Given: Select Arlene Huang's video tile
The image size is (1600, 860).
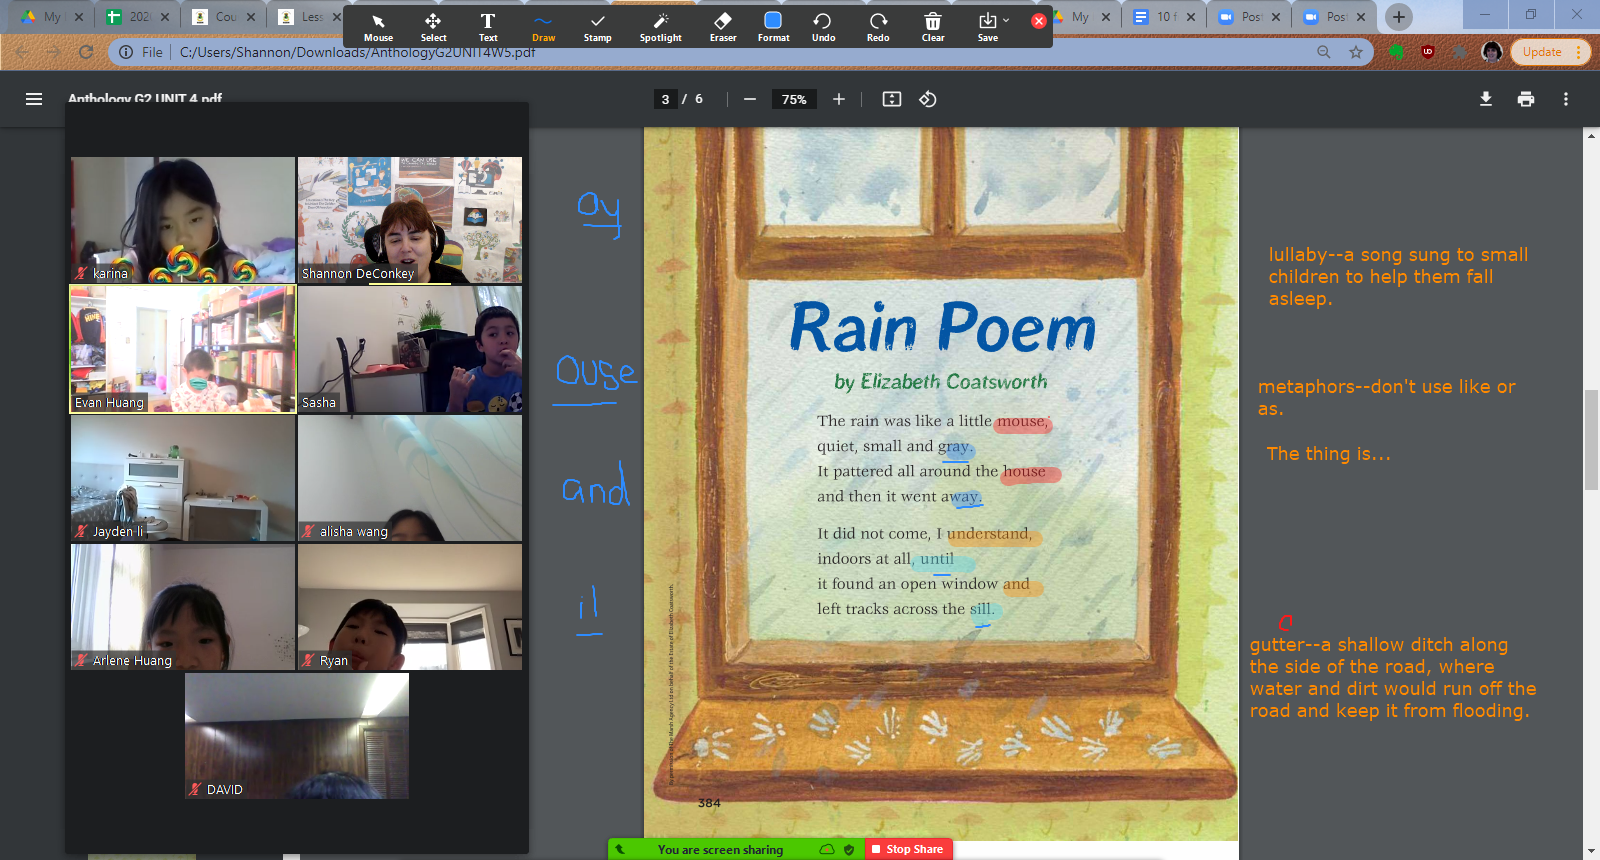Looking at the screenshot, I should click(x=183, y=607).
